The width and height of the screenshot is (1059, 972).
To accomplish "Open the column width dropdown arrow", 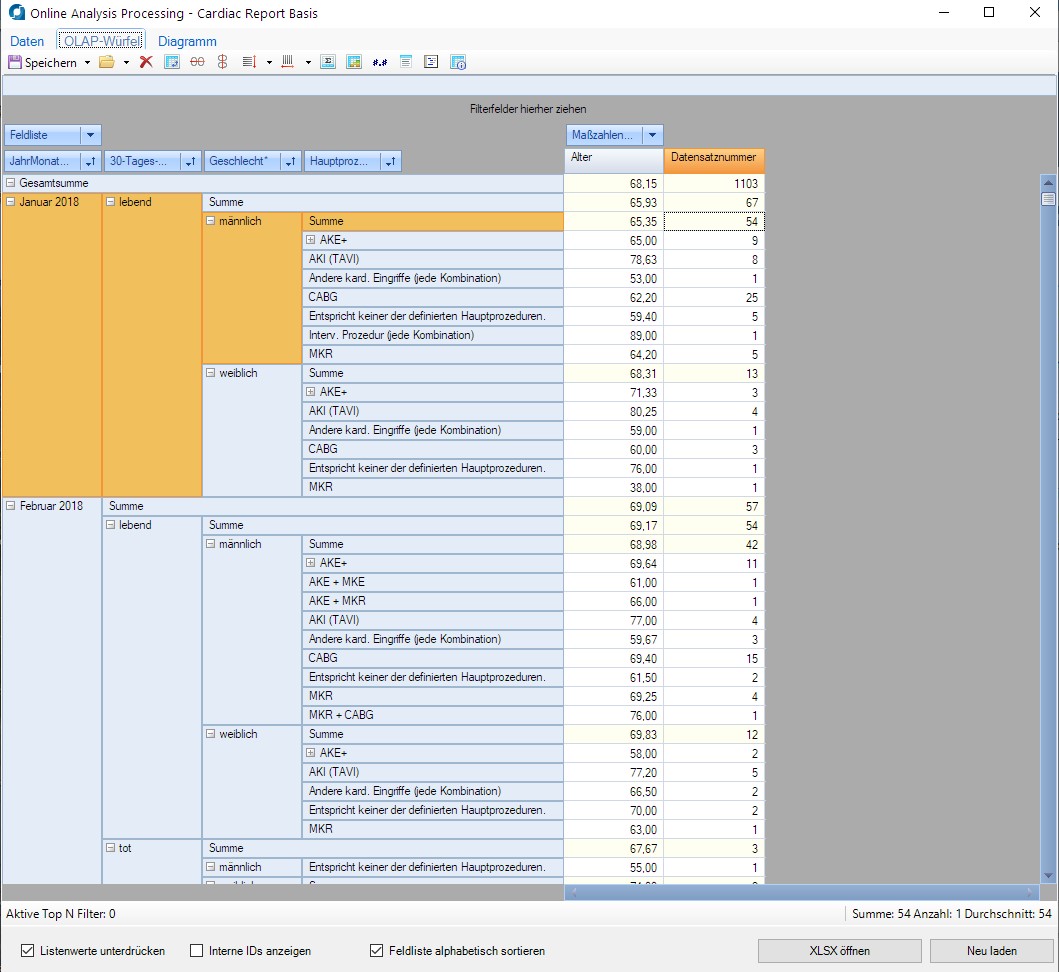I will [x=308, y=63].
